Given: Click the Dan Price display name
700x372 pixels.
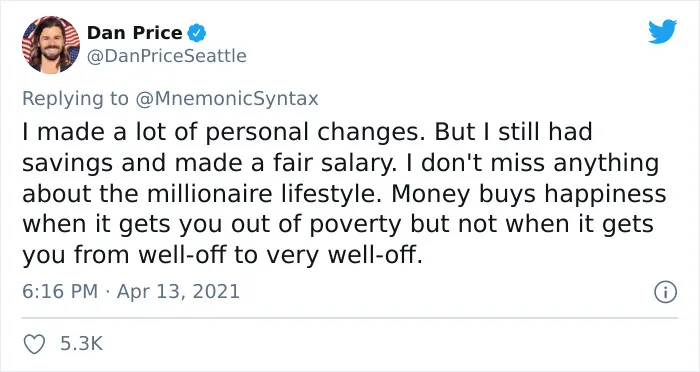Looking at the screenshot, I should (x=135, y=33).
